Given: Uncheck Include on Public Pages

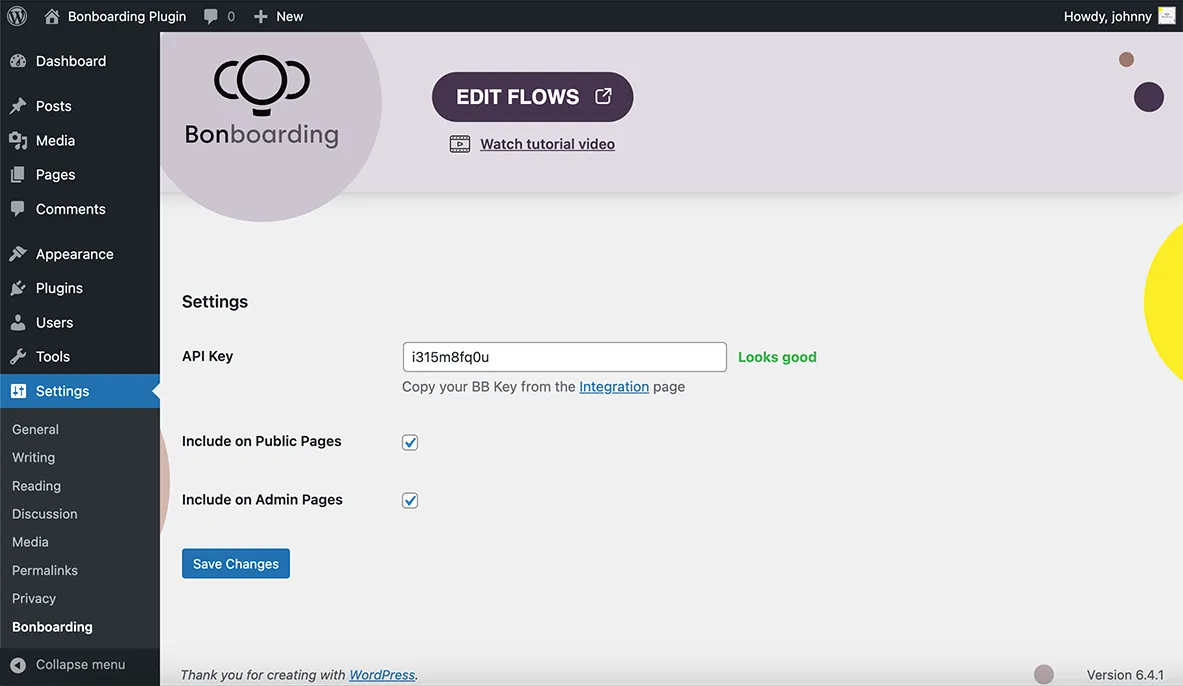Looking at the screenshot, I should coord(409,441).
